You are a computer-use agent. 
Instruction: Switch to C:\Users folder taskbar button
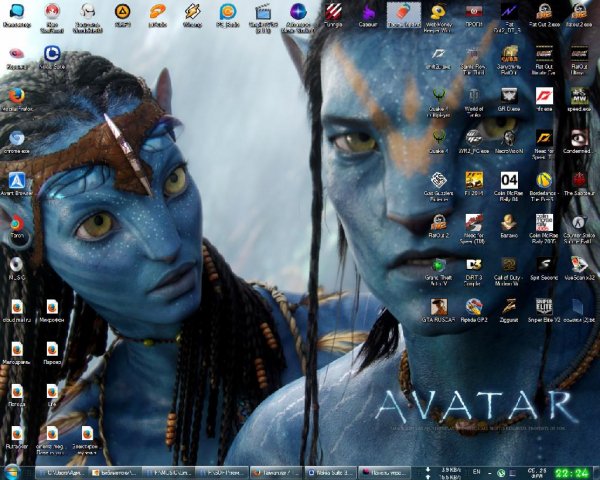pos(61,473)
